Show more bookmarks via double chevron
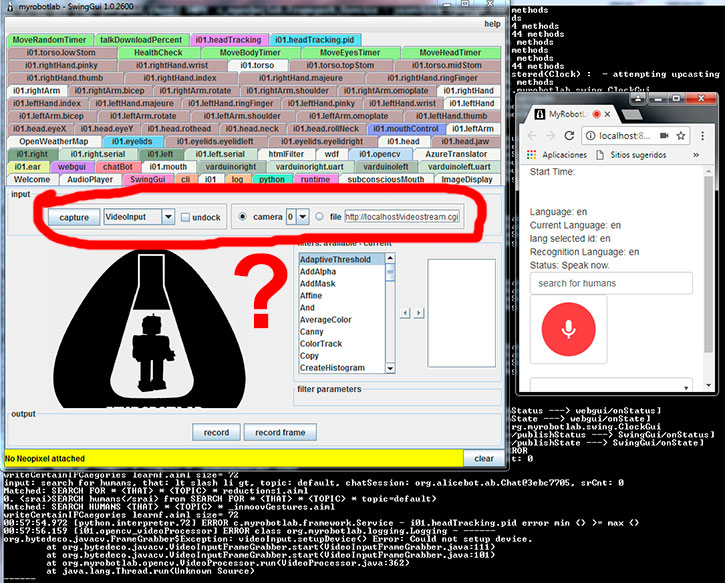This screenshot has height=583, width=725. tap(696, 155)
